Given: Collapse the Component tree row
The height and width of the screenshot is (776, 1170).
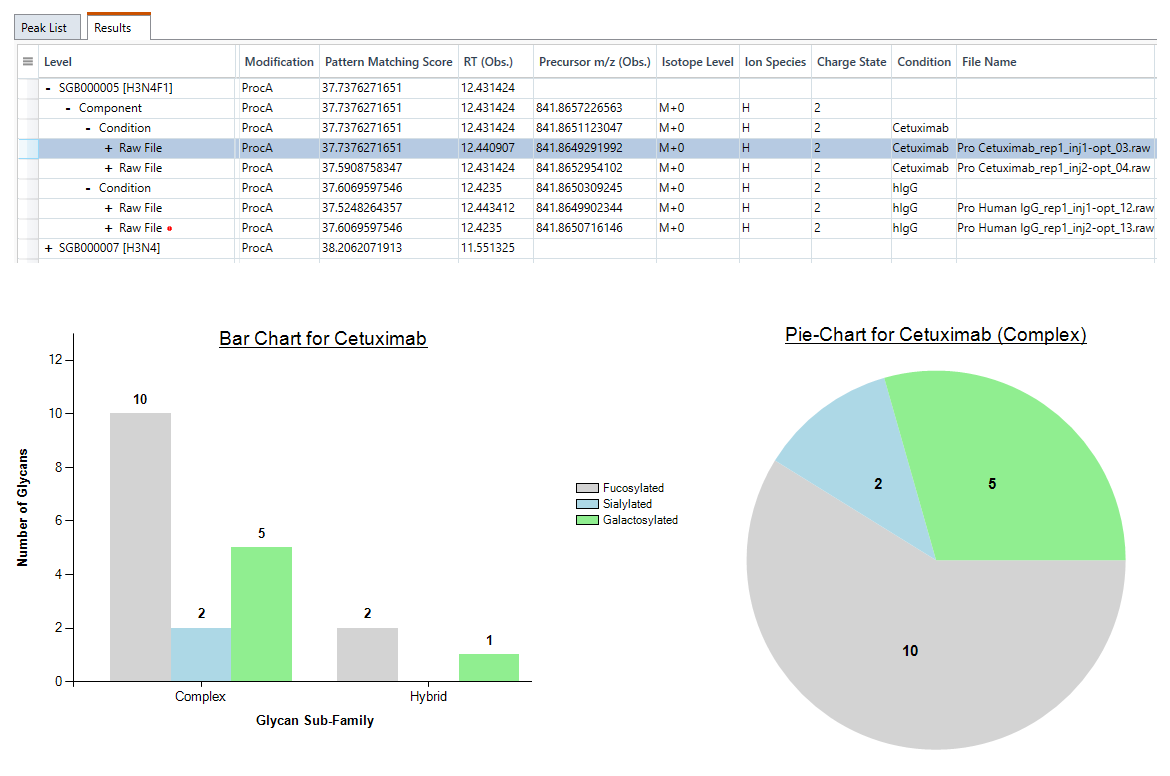Looking at the screenshot, I should point(68,108).
